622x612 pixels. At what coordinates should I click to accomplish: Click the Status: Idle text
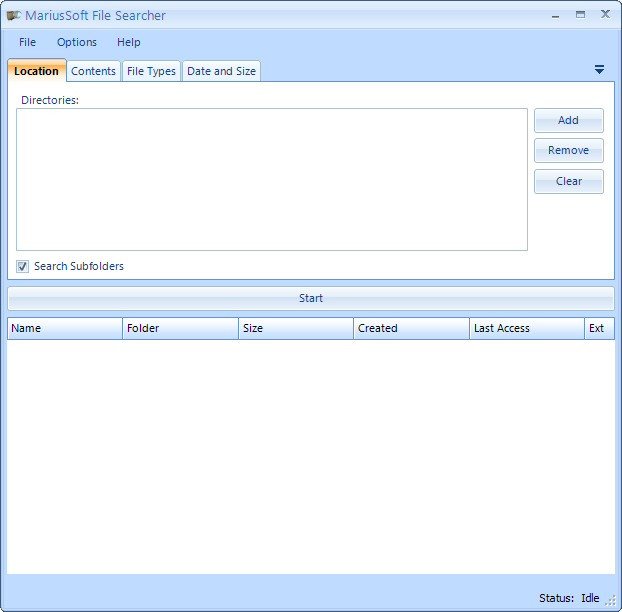coord(569,598)
